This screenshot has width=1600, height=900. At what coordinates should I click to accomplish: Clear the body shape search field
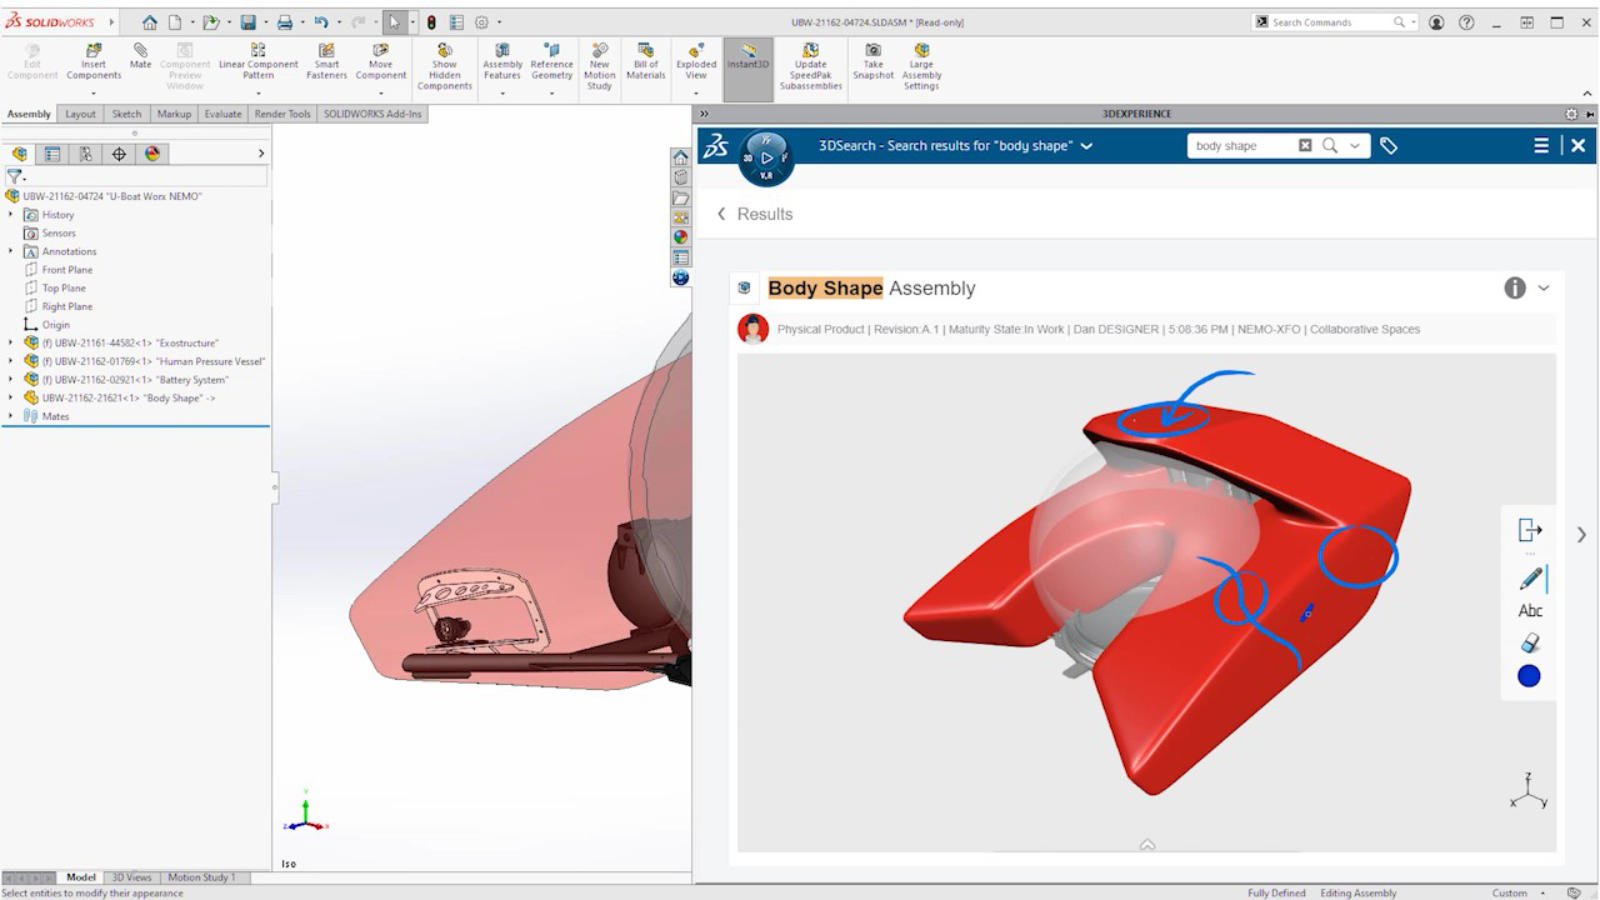point(1305,145)
